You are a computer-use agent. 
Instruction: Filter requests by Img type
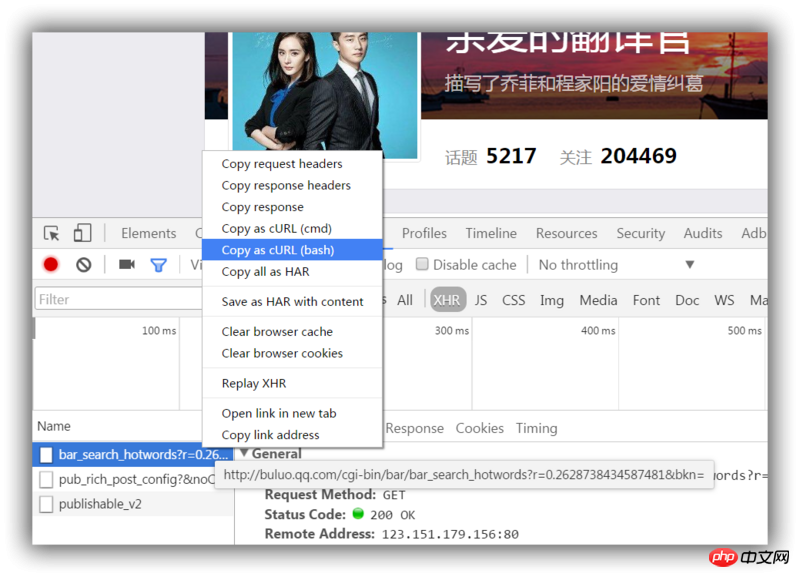tap(552, 300)
